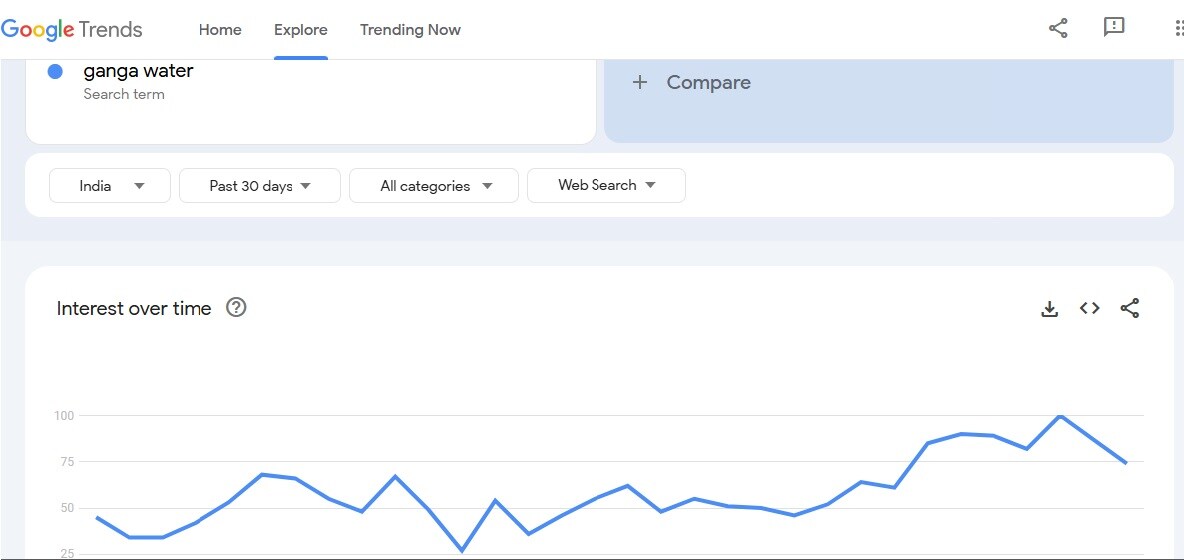Open the Past 30 days dropdown
Screen dimensions: 1184x560
[260, 186]
